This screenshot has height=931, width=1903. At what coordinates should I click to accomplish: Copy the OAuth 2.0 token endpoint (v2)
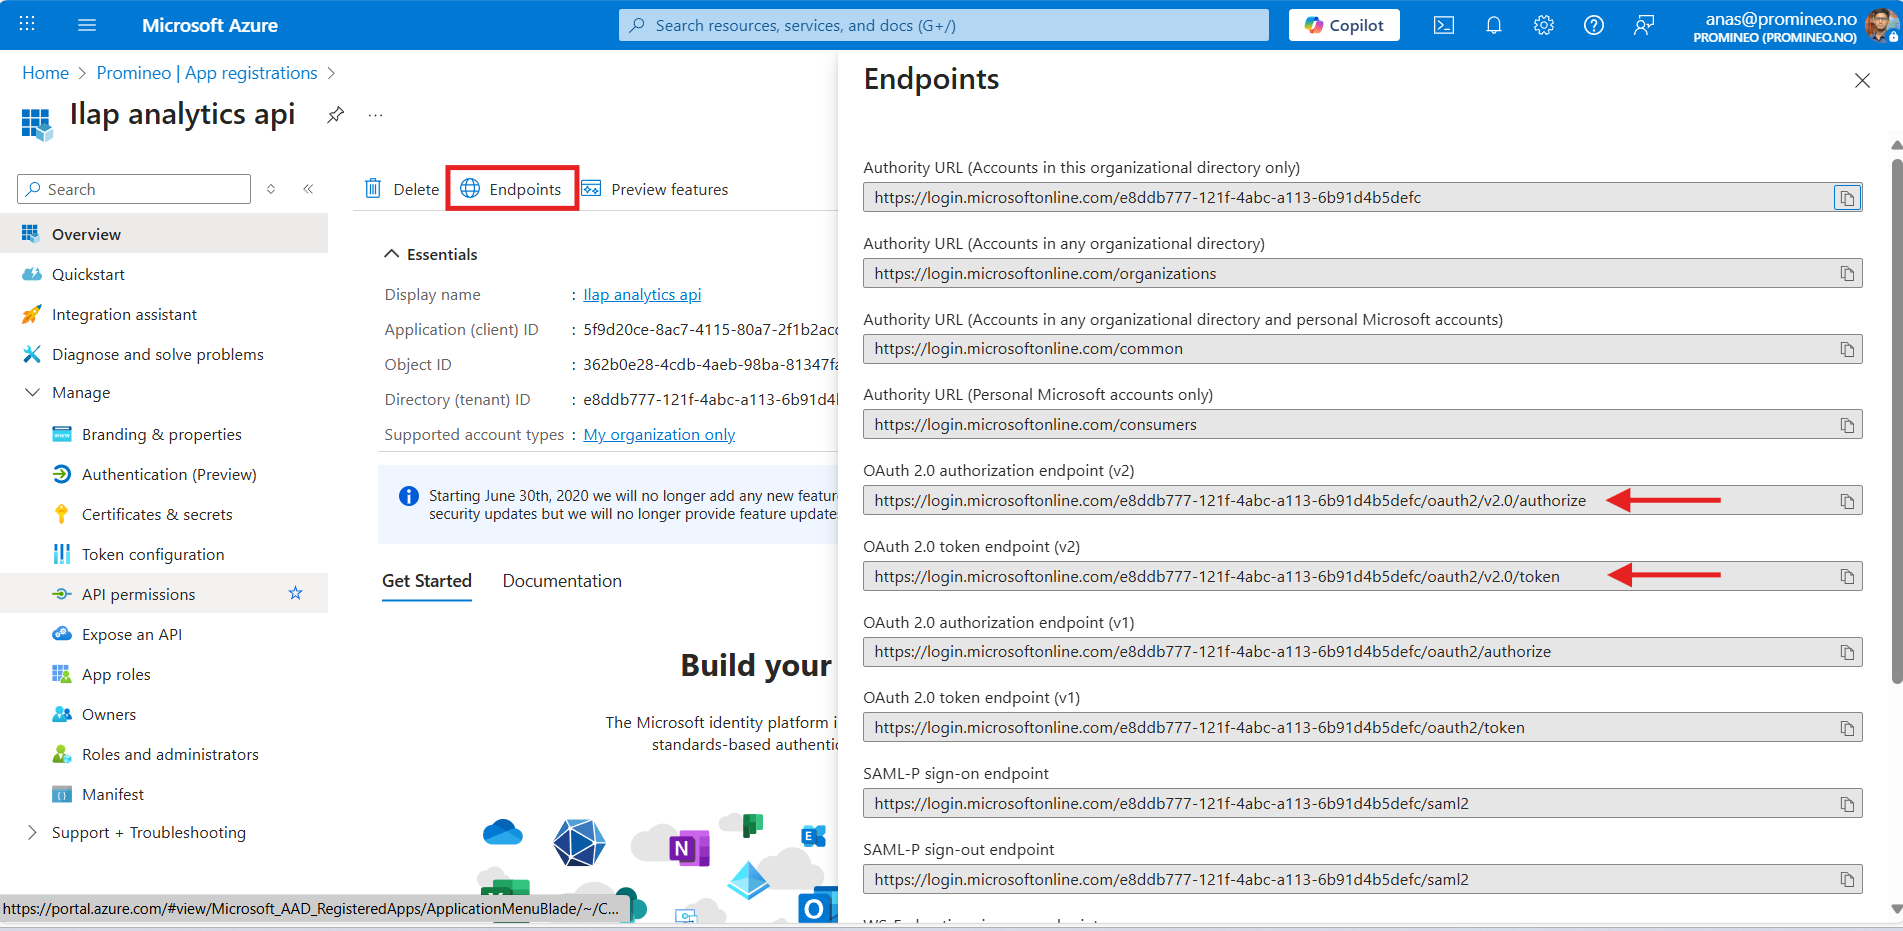(x=1847, y=576)
